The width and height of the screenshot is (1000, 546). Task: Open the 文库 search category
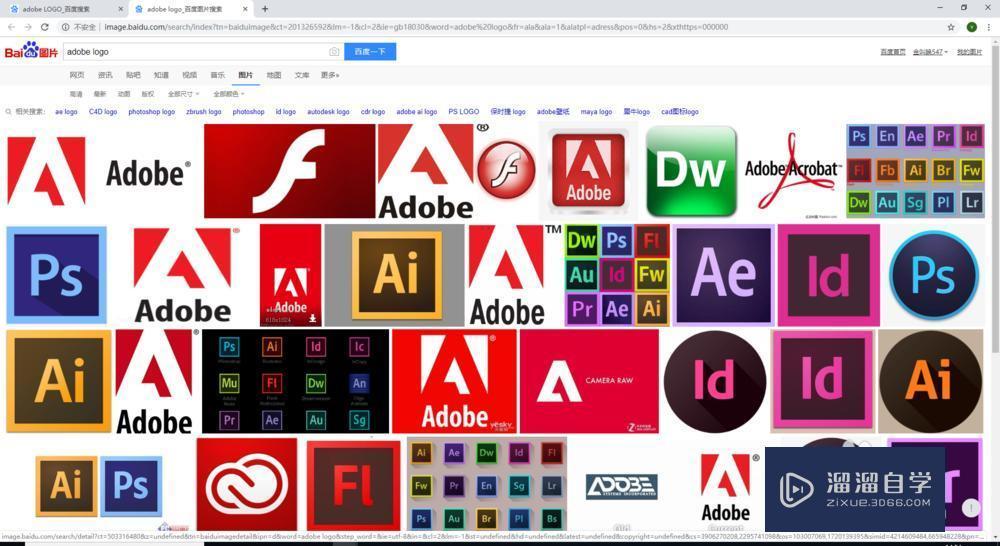[302, 75]
